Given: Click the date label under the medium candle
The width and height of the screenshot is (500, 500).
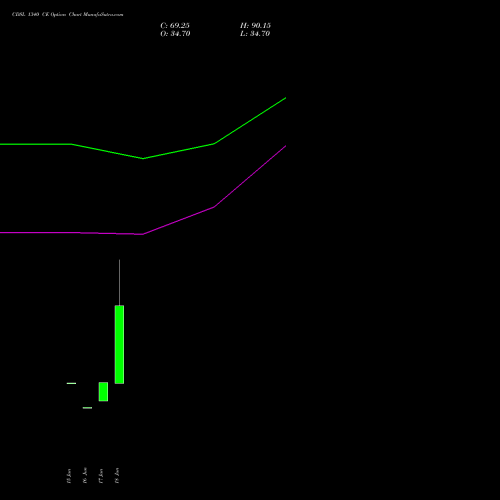Looking at the screenshot, I should pos(101,476).
